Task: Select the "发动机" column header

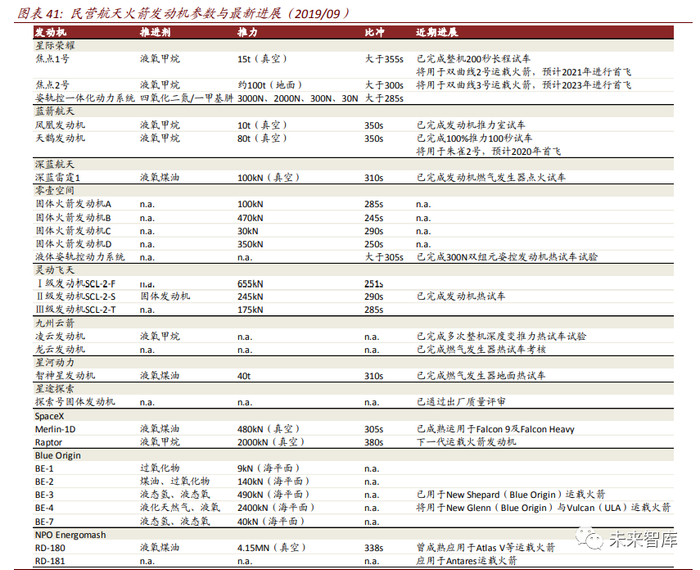Action: (51, 32)
